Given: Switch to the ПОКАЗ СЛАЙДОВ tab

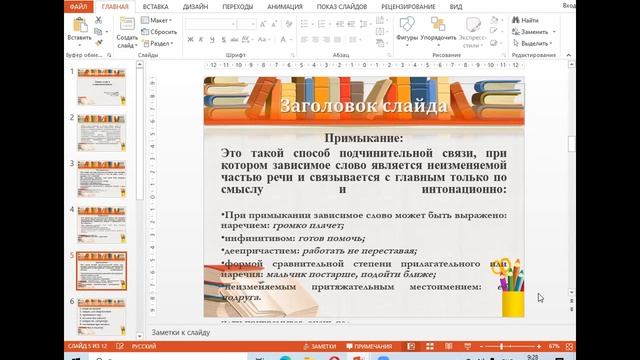Looking at the screenshot, I should (342, 7).
